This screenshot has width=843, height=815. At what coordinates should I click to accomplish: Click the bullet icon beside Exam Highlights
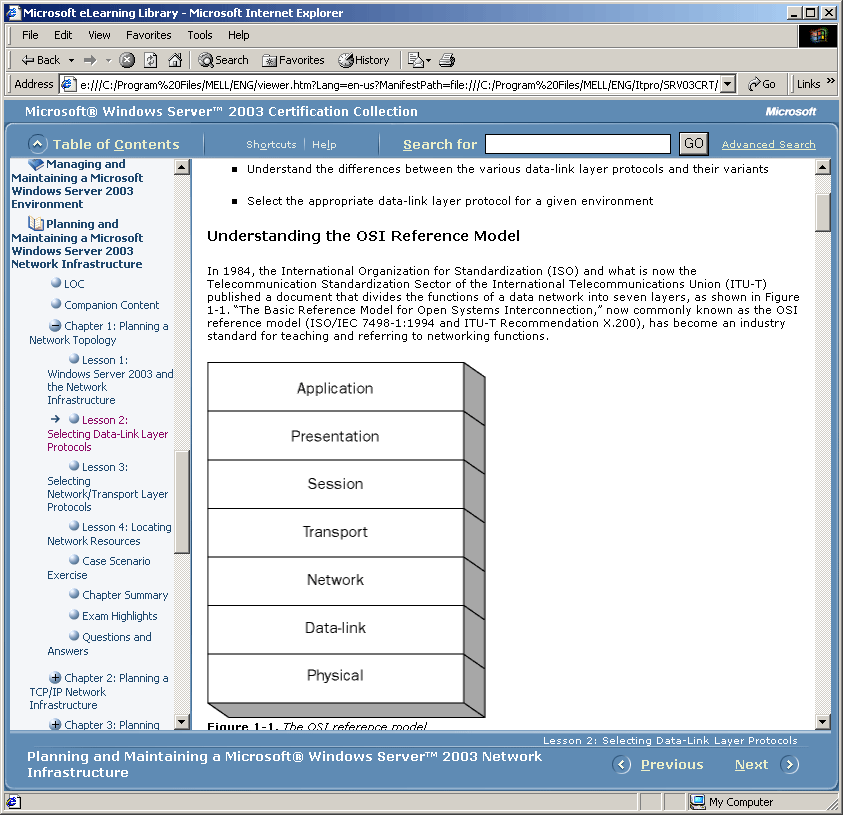point(74,614)
